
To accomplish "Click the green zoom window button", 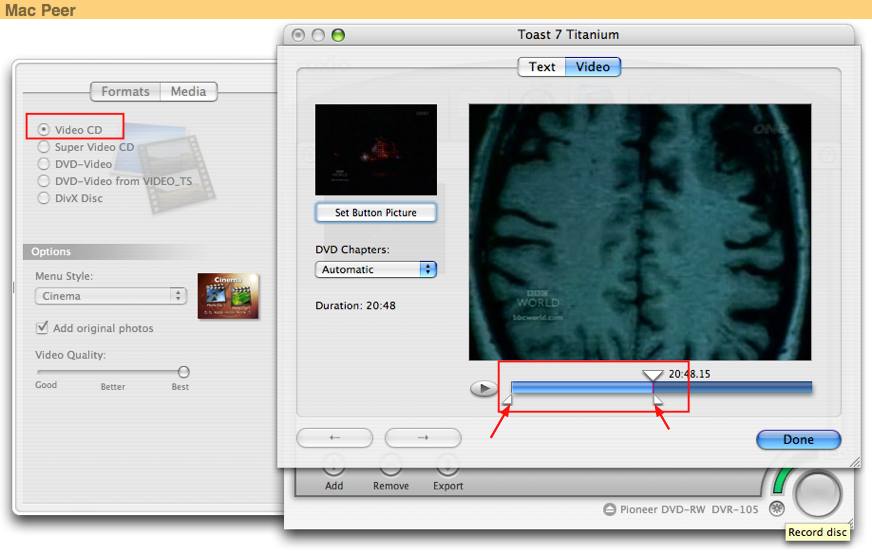I will [x=338, y=35].
